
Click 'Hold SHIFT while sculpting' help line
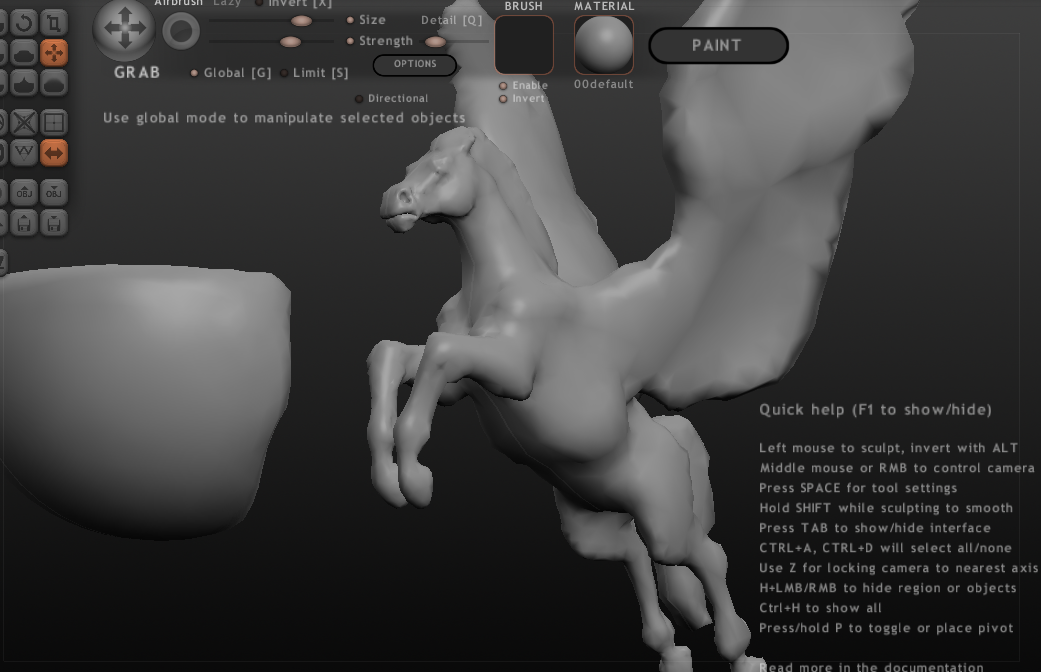point(886,508)
